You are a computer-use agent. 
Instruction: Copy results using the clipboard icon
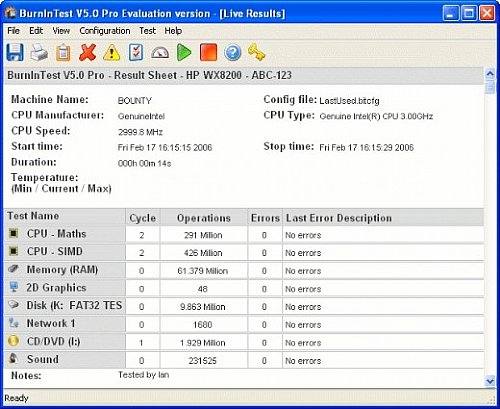coord(63,53)
